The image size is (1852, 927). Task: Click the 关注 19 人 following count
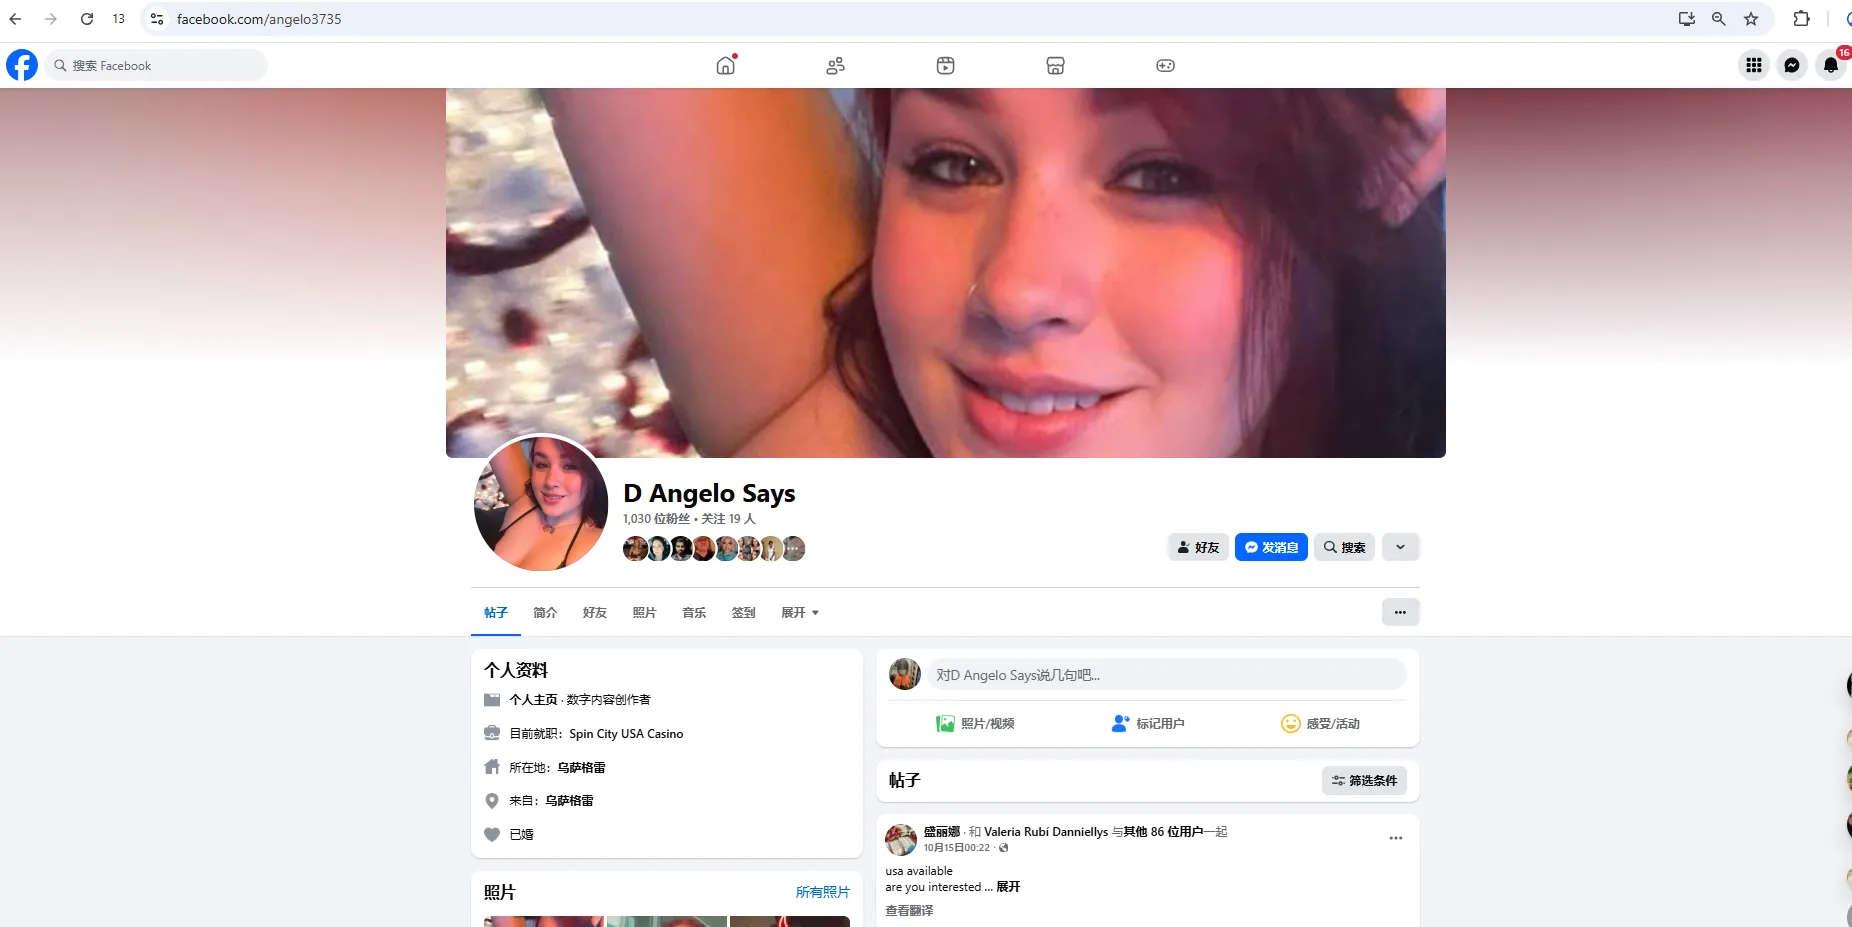[x=728, y=518]
